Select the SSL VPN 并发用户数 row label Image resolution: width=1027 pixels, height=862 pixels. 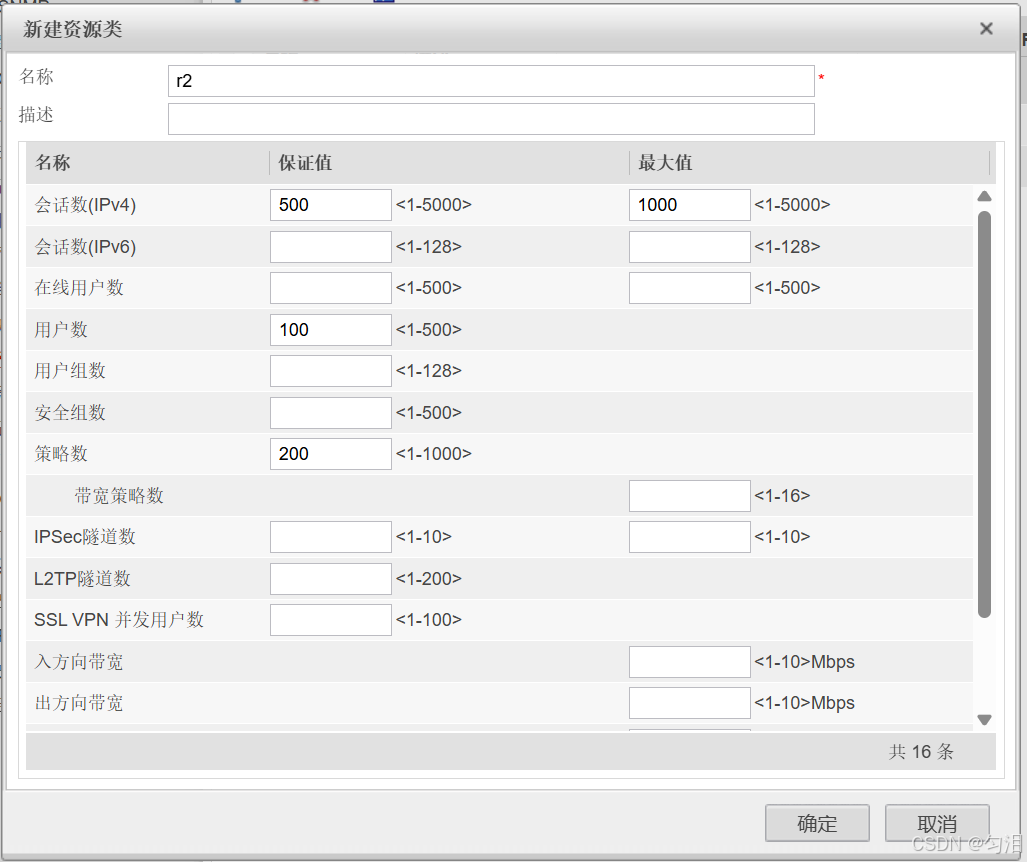[119, 620]
